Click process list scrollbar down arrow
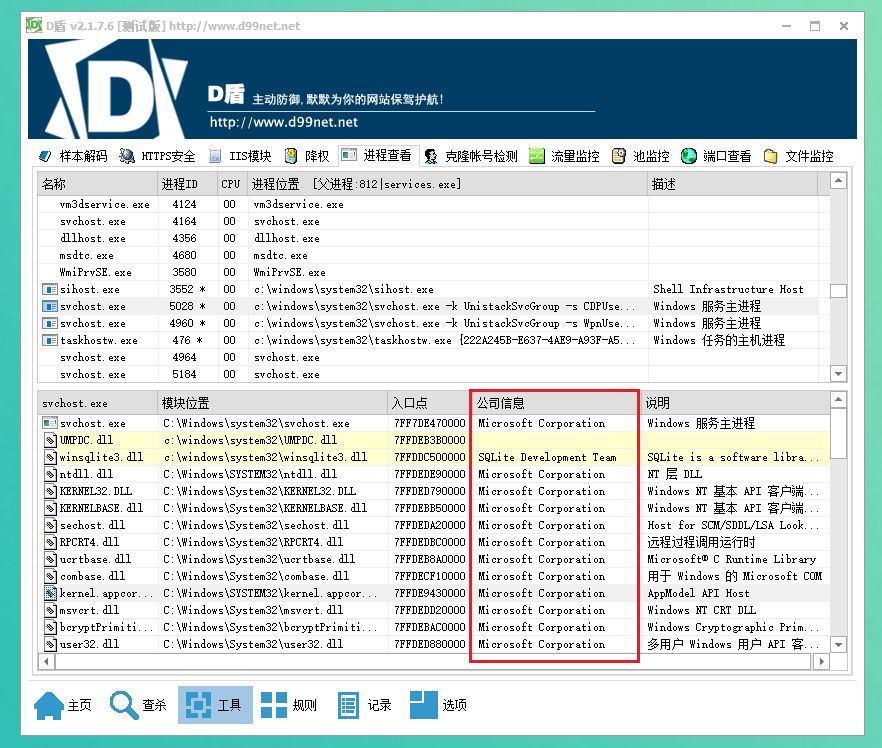 (x=838, y=374)
